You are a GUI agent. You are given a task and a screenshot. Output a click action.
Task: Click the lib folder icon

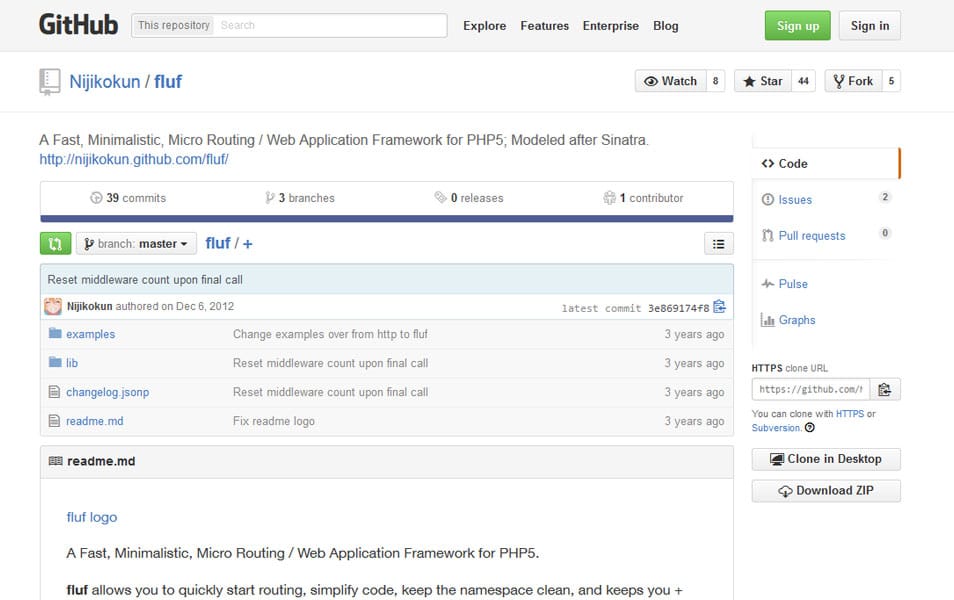click(x=55, y=362)
